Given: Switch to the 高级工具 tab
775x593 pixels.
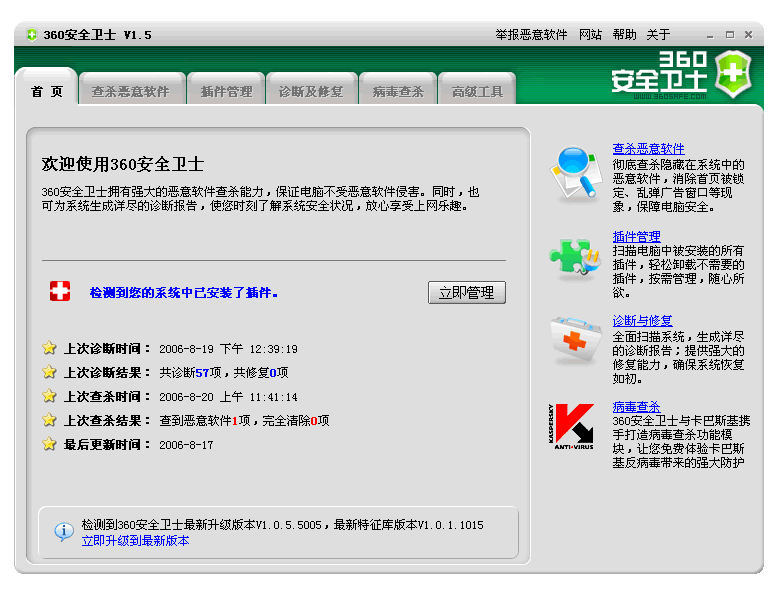Looking at the screenshot, I should (477, 90).
